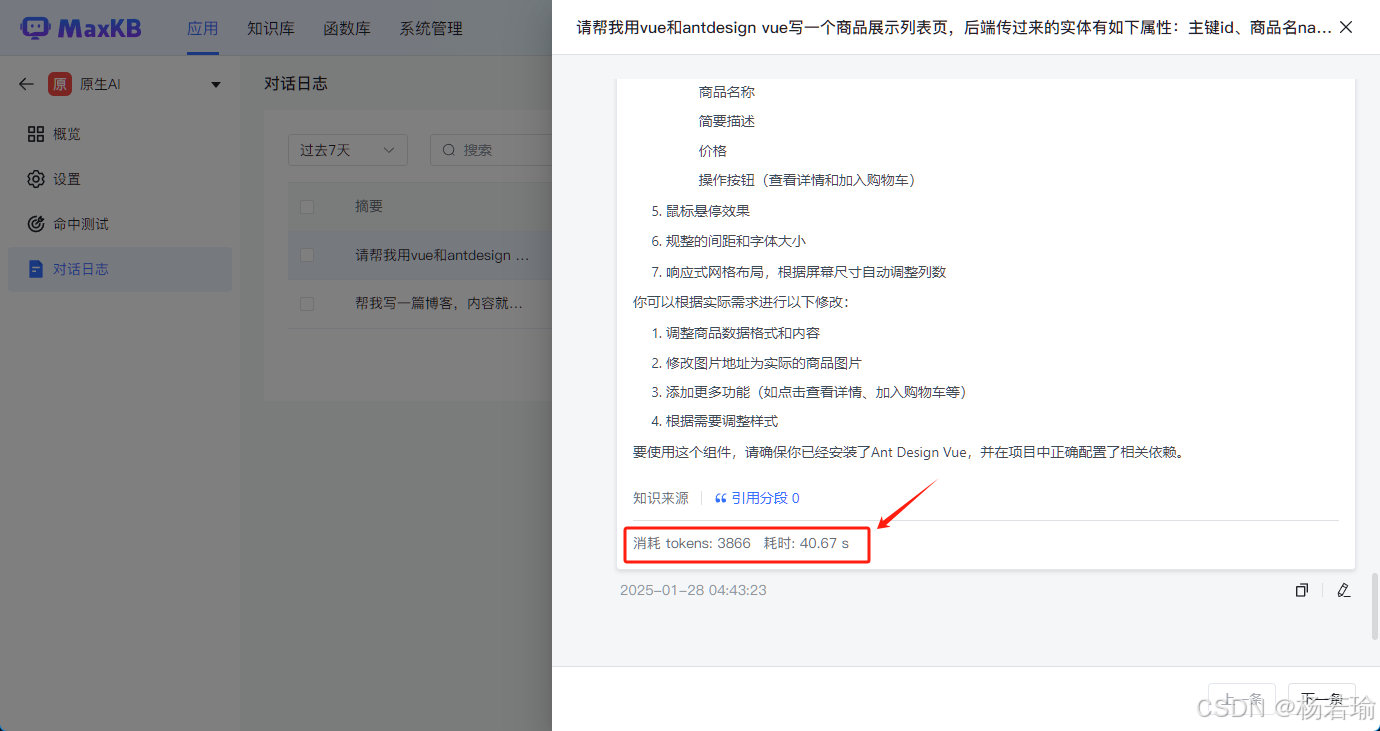This screenshot has width=1380, height=731.
Task: Click the 耗时: 40.67 s text
Action: point(806,543)
